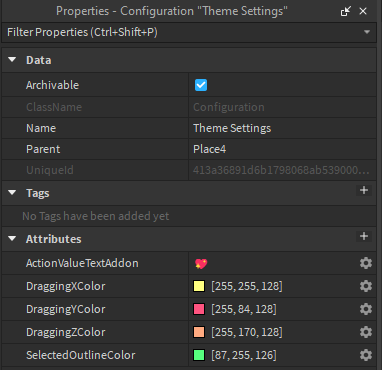Click the green SelectedOutlineColor swatch
This screenshot has height=370, width=382.
click(199, 355)
